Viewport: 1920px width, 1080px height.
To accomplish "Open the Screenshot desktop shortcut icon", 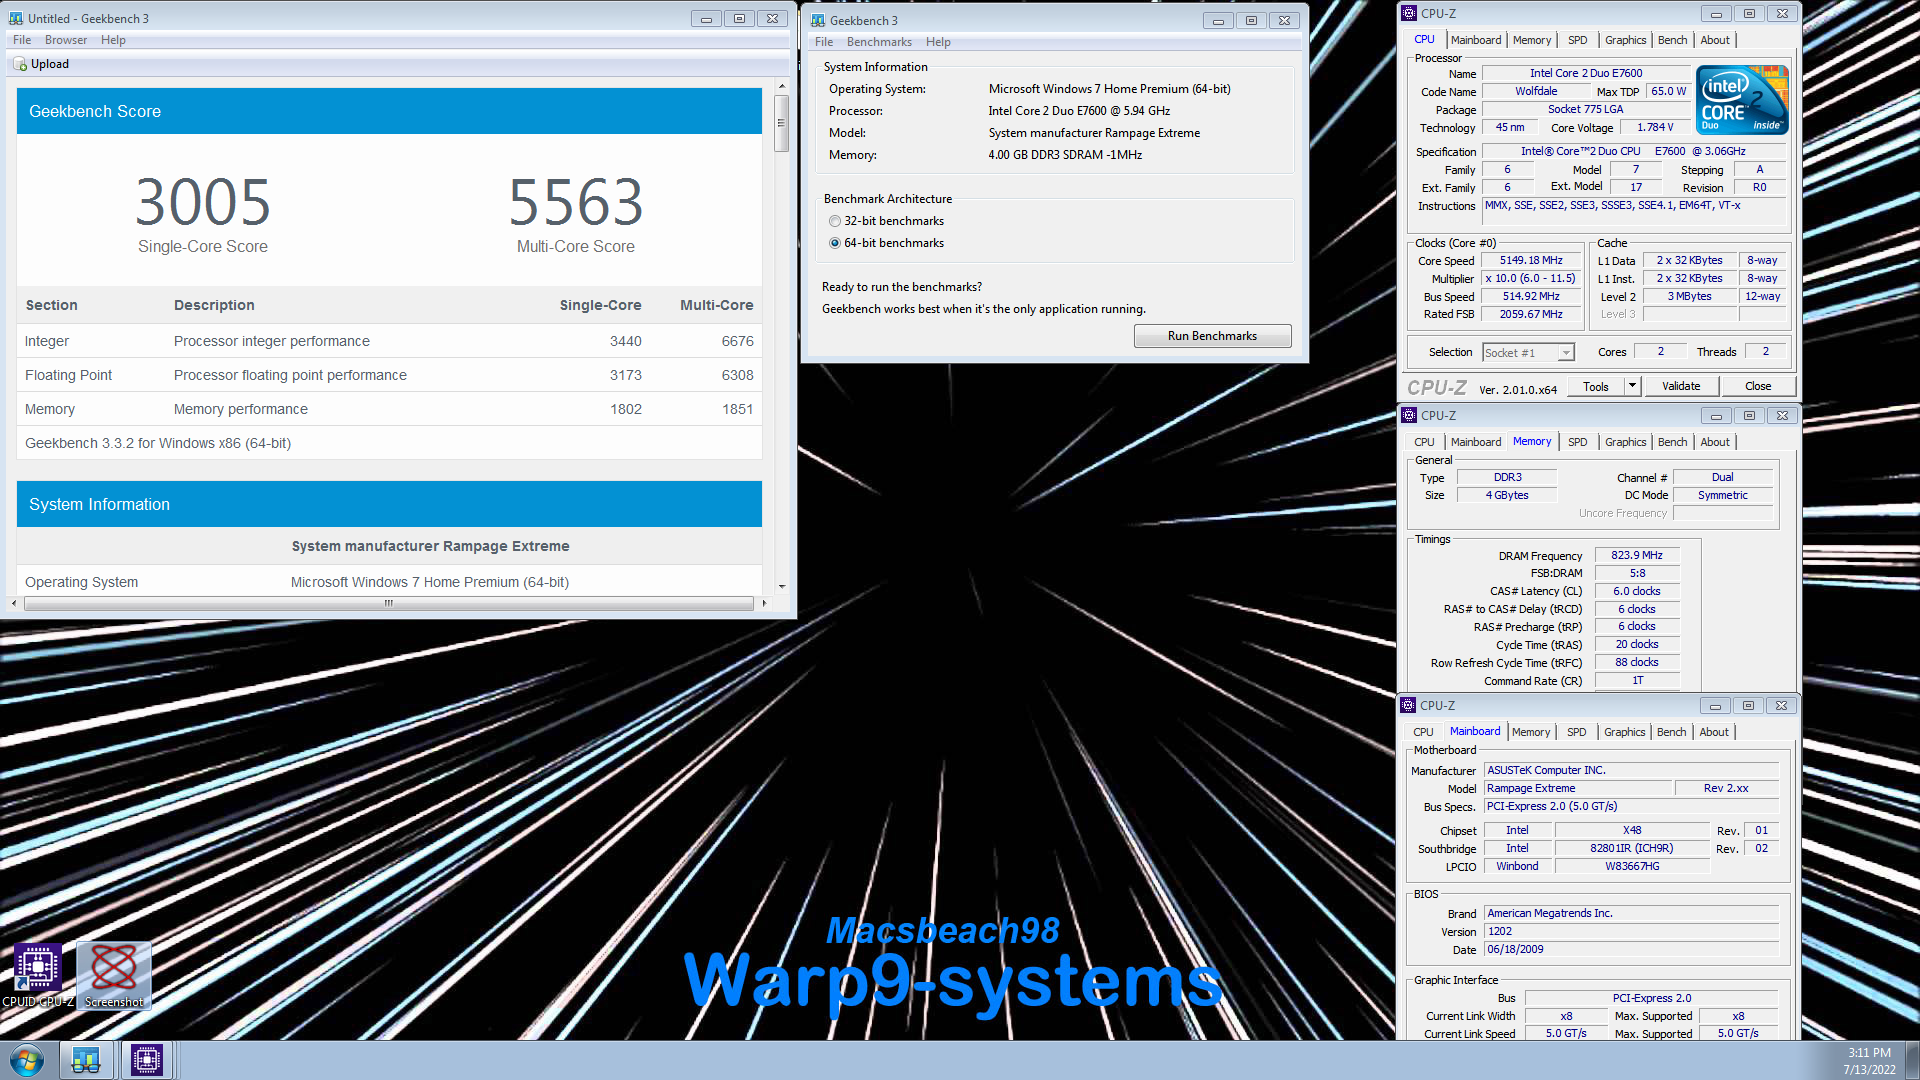I will pyautogui.click(x=114, y=975).
